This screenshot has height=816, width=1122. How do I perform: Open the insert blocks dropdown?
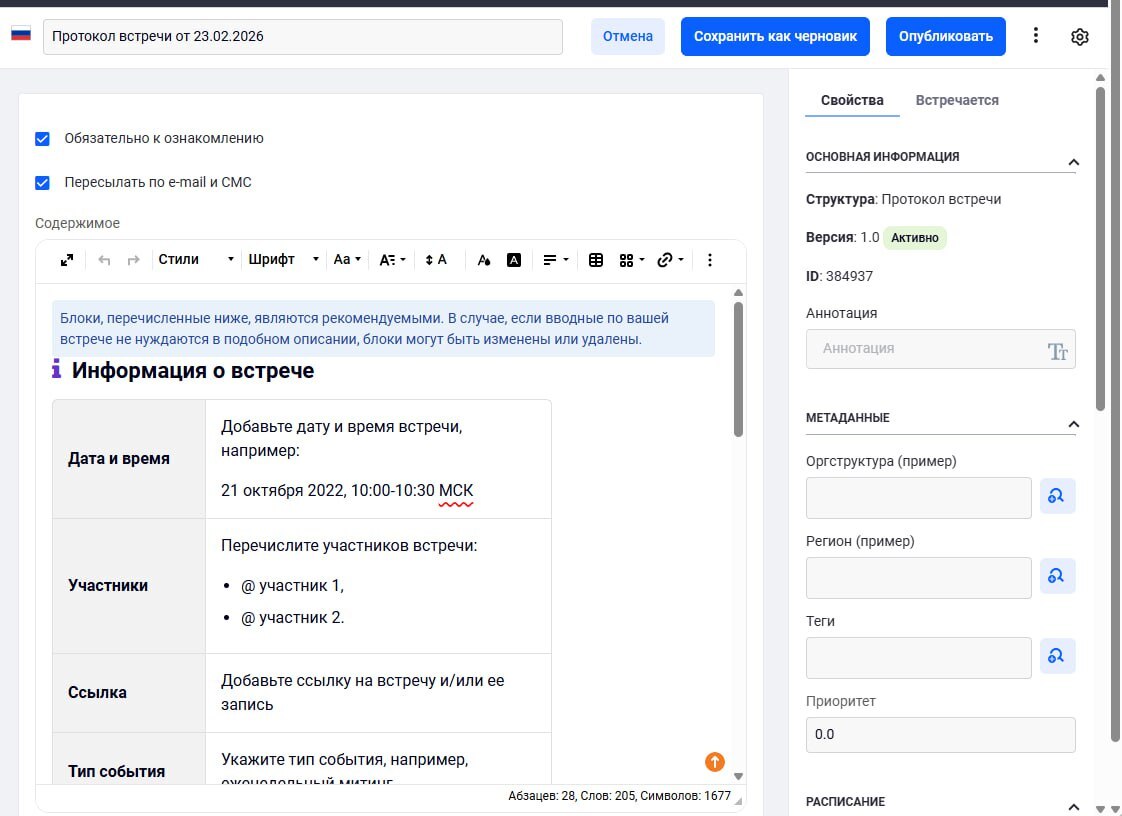[x=632, y=260]
